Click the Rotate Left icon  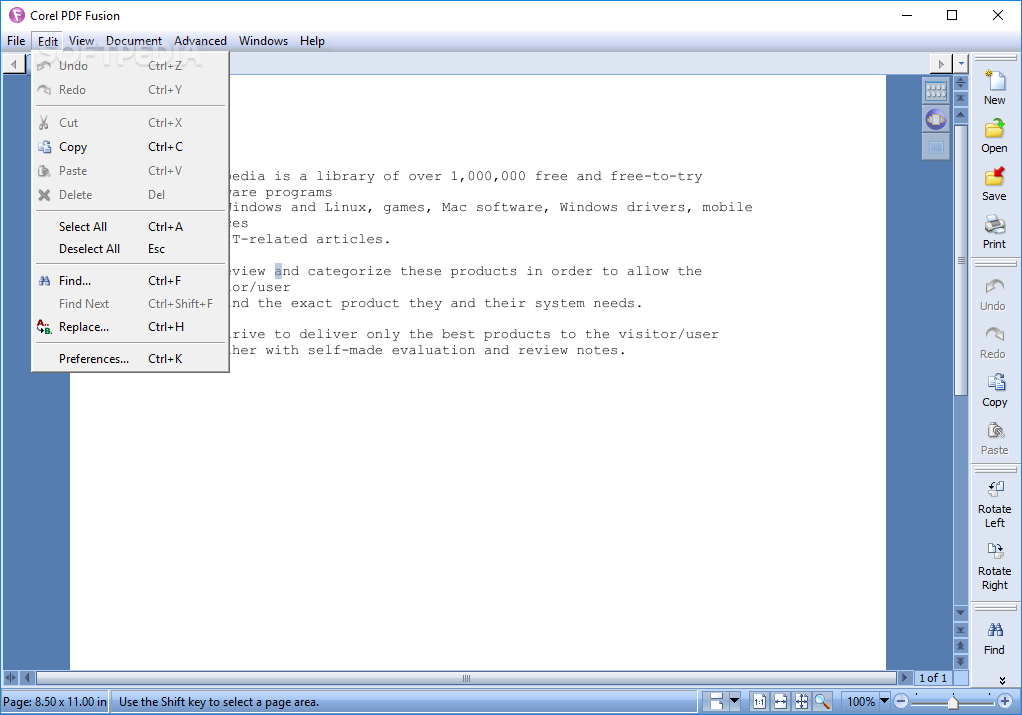click(x=995, y=489)
